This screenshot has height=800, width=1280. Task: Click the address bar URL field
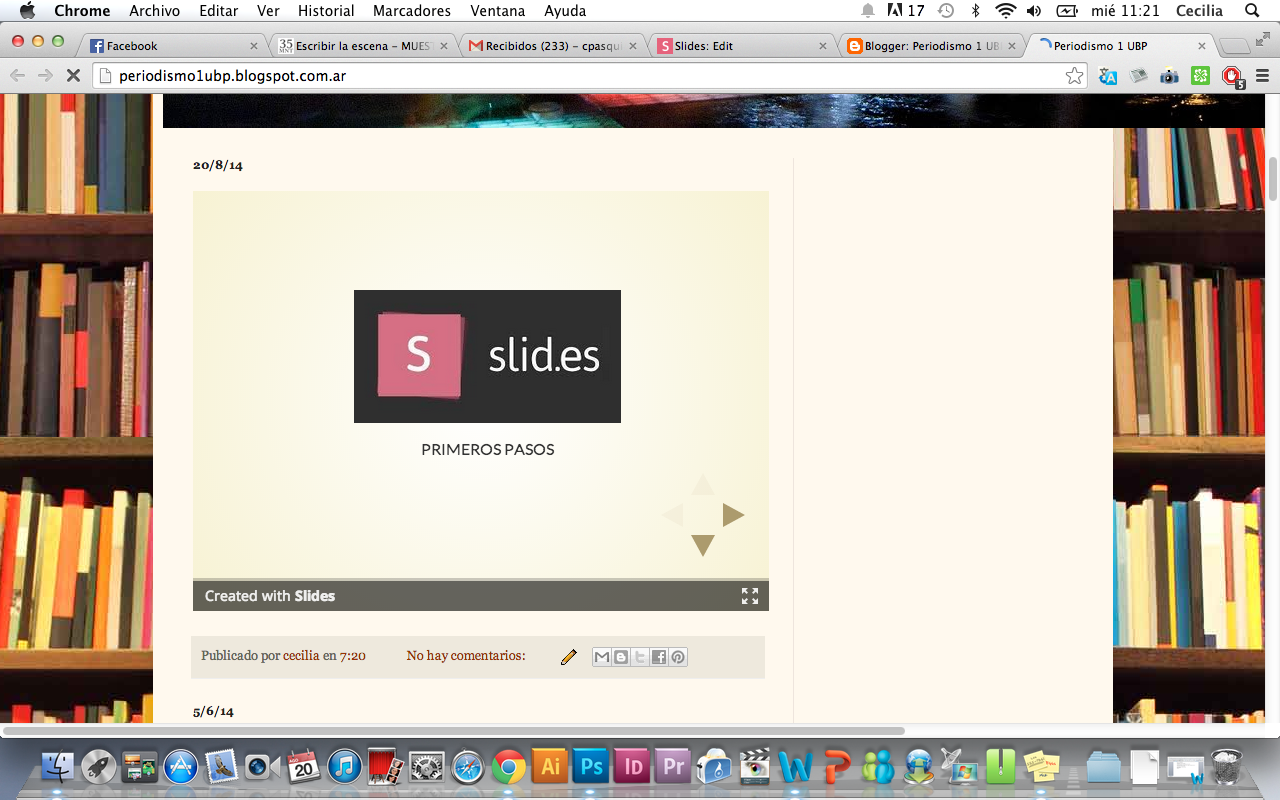point(580,76)
